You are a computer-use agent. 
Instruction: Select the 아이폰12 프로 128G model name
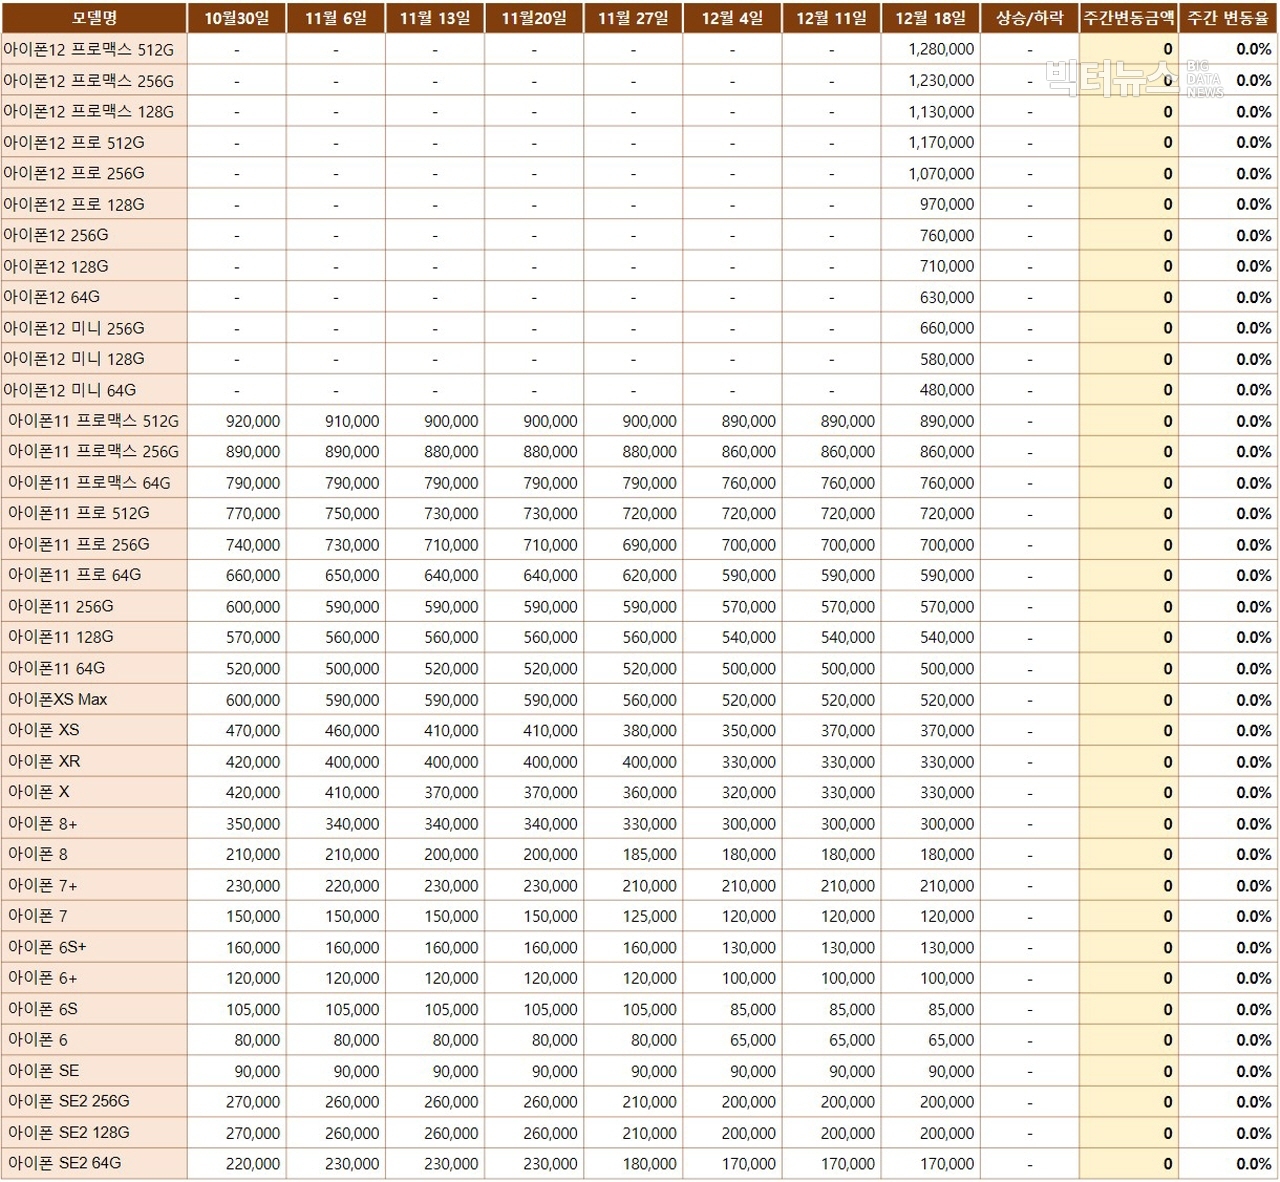click(x=74, y=204)
